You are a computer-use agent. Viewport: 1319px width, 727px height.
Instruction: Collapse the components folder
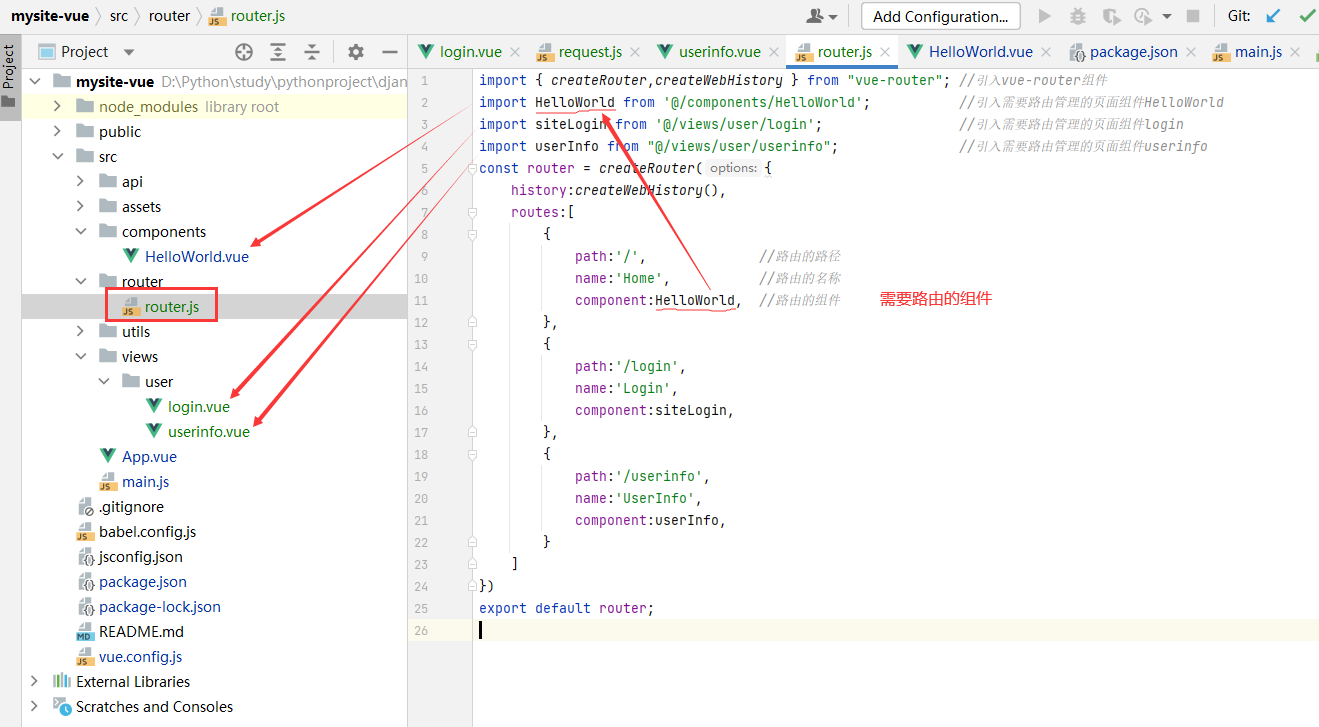(x=81, y=232)
